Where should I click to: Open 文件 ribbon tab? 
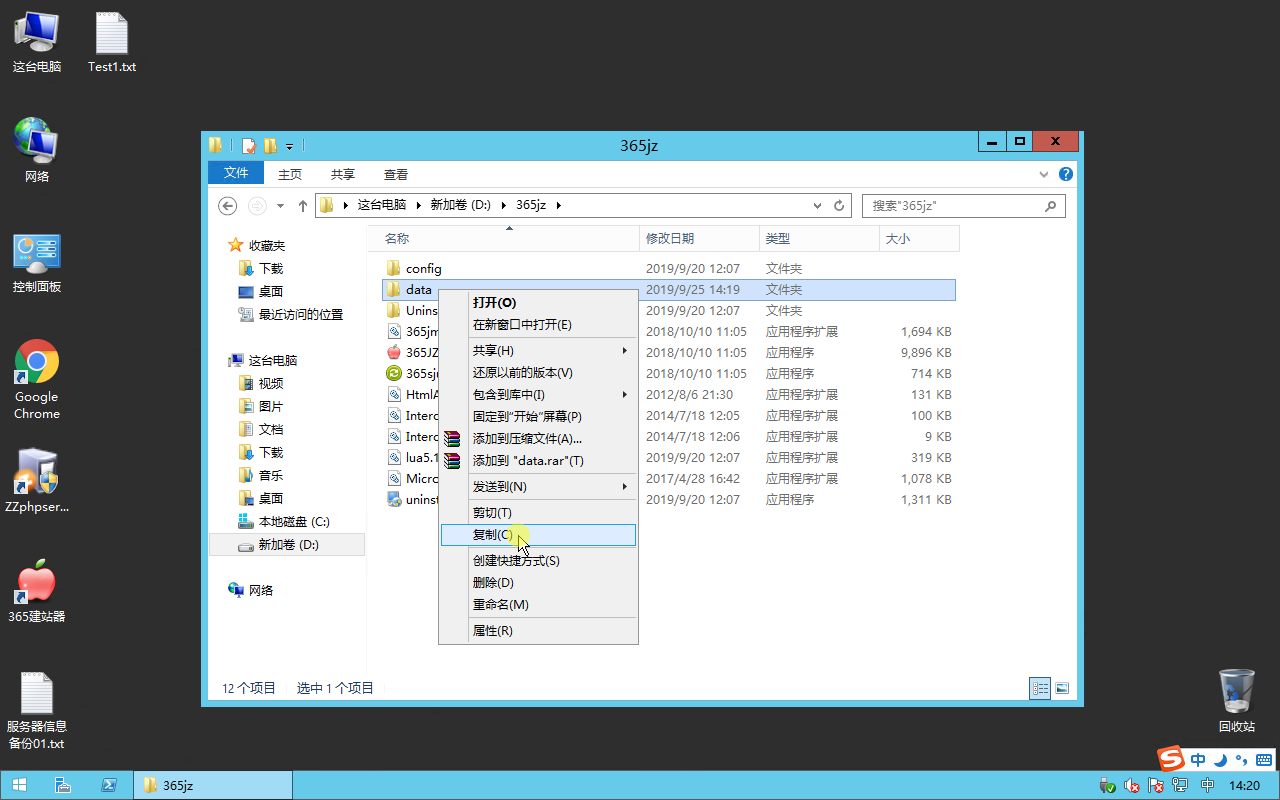236,173
